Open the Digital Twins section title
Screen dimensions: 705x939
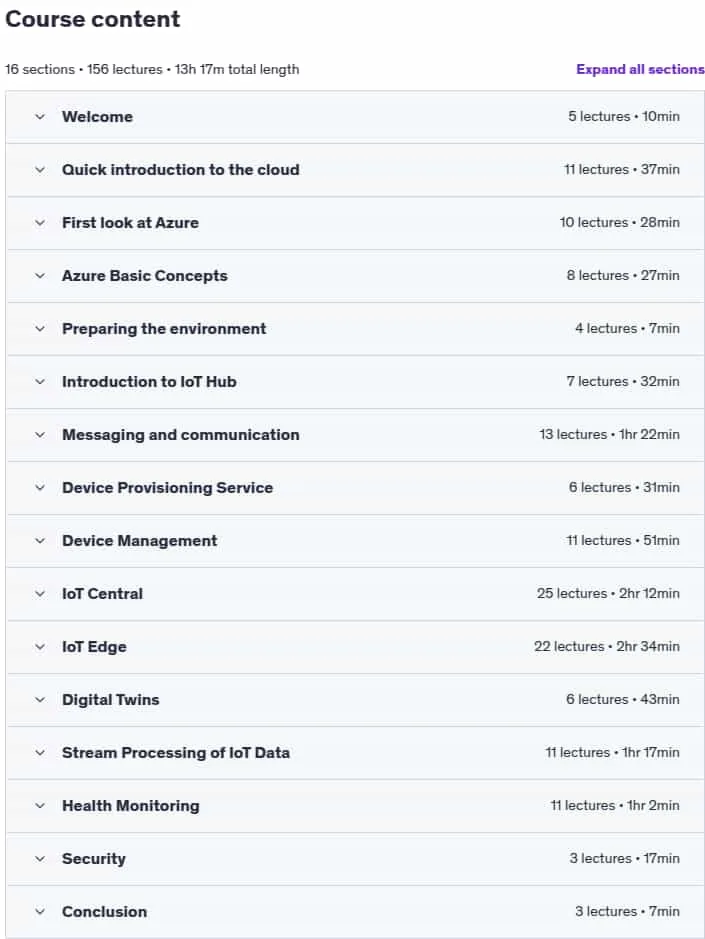tap(111, 700)
